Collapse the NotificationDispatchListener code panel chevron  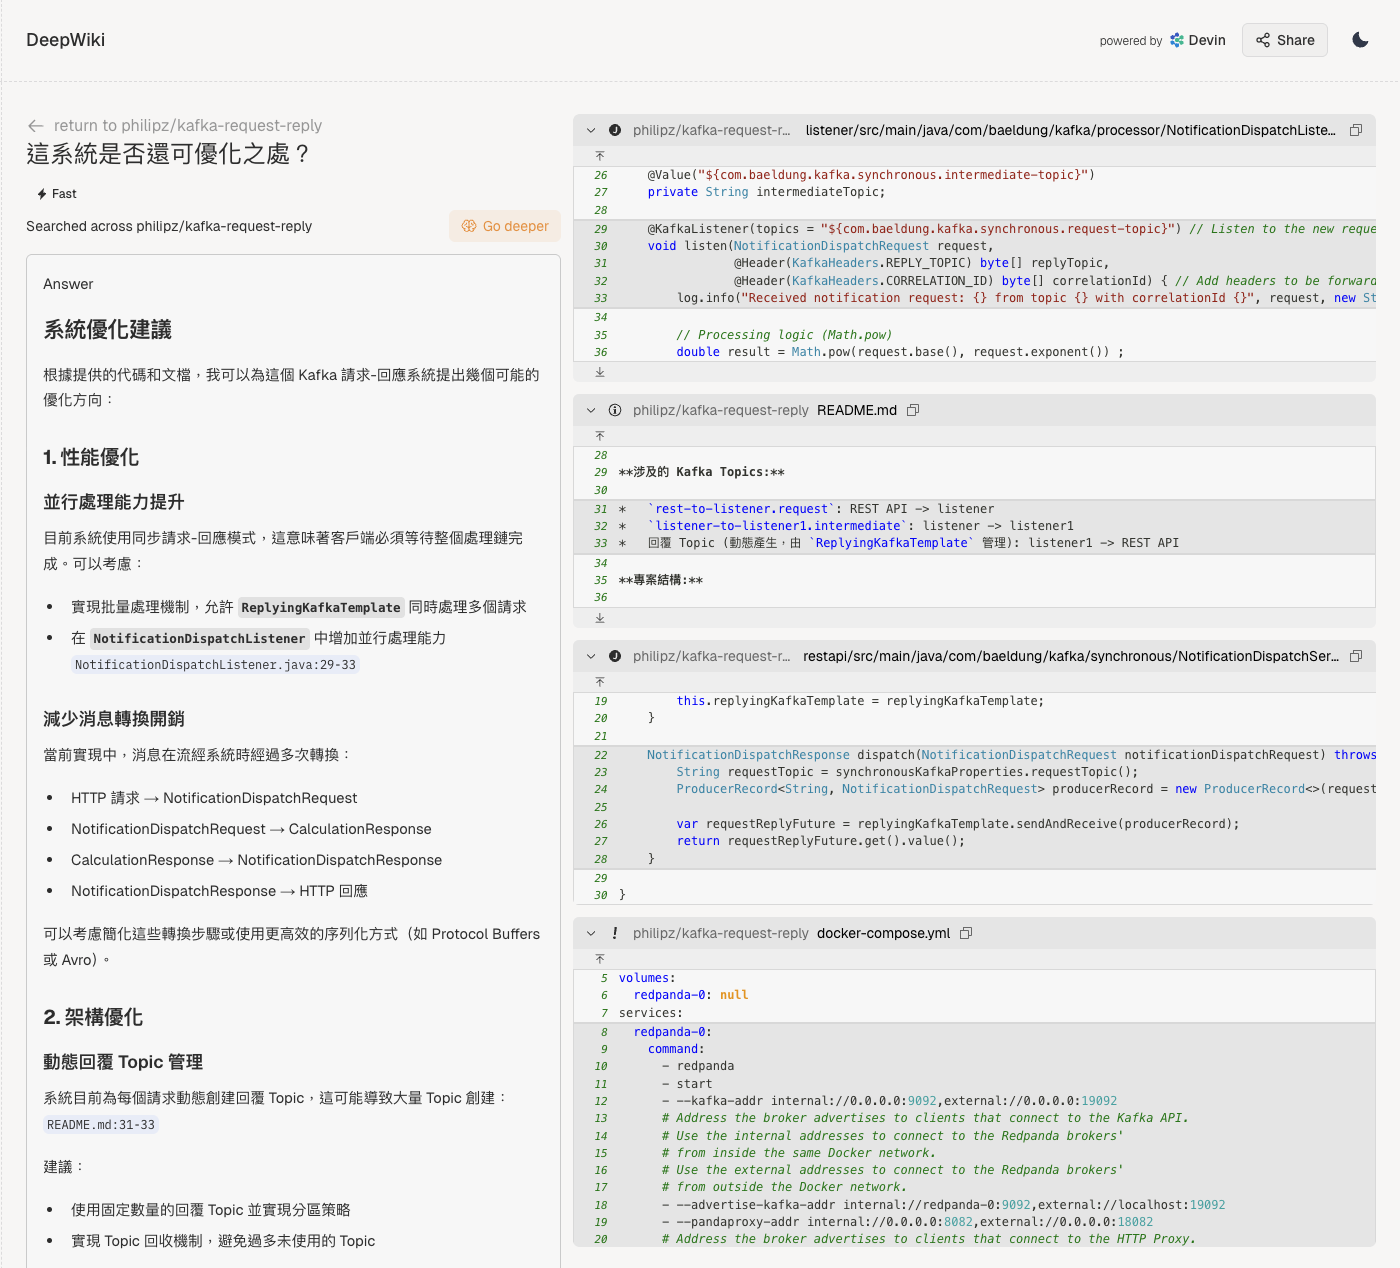591,130
